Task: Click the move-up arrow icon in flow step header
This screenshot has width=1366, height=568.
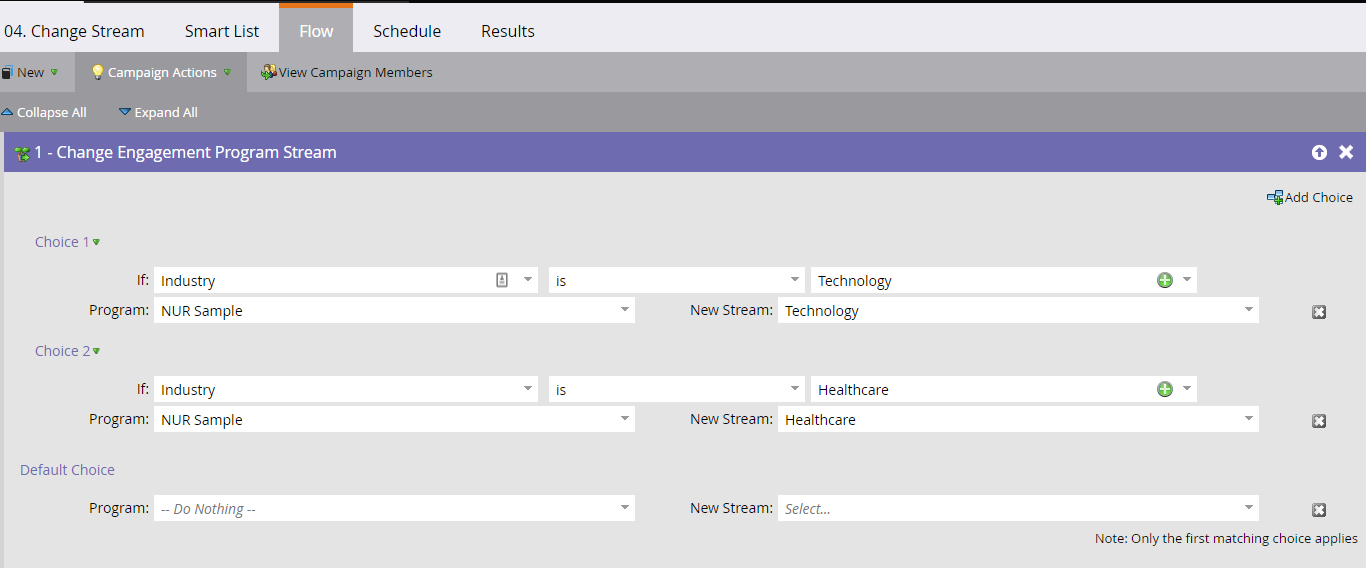Action: click(1319, 152)
